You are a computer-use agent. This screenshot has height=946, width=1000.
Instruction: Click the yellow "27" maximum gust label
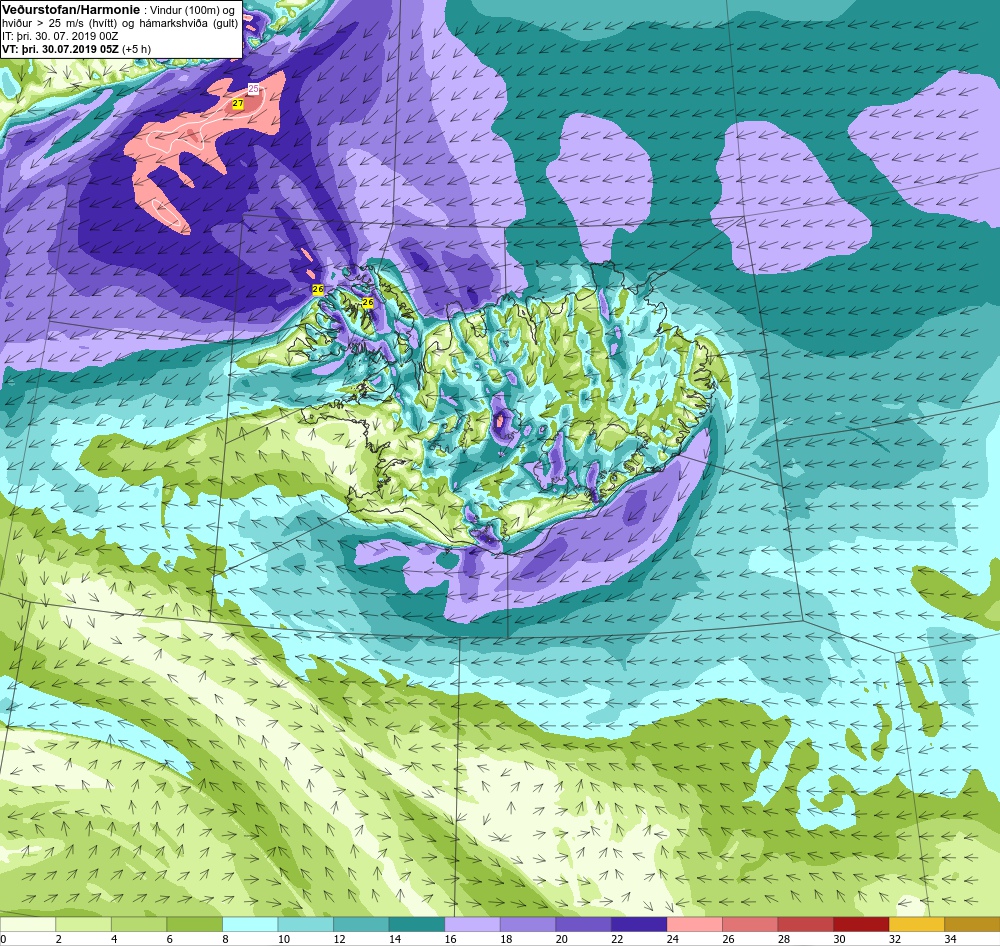pos(238,103)
